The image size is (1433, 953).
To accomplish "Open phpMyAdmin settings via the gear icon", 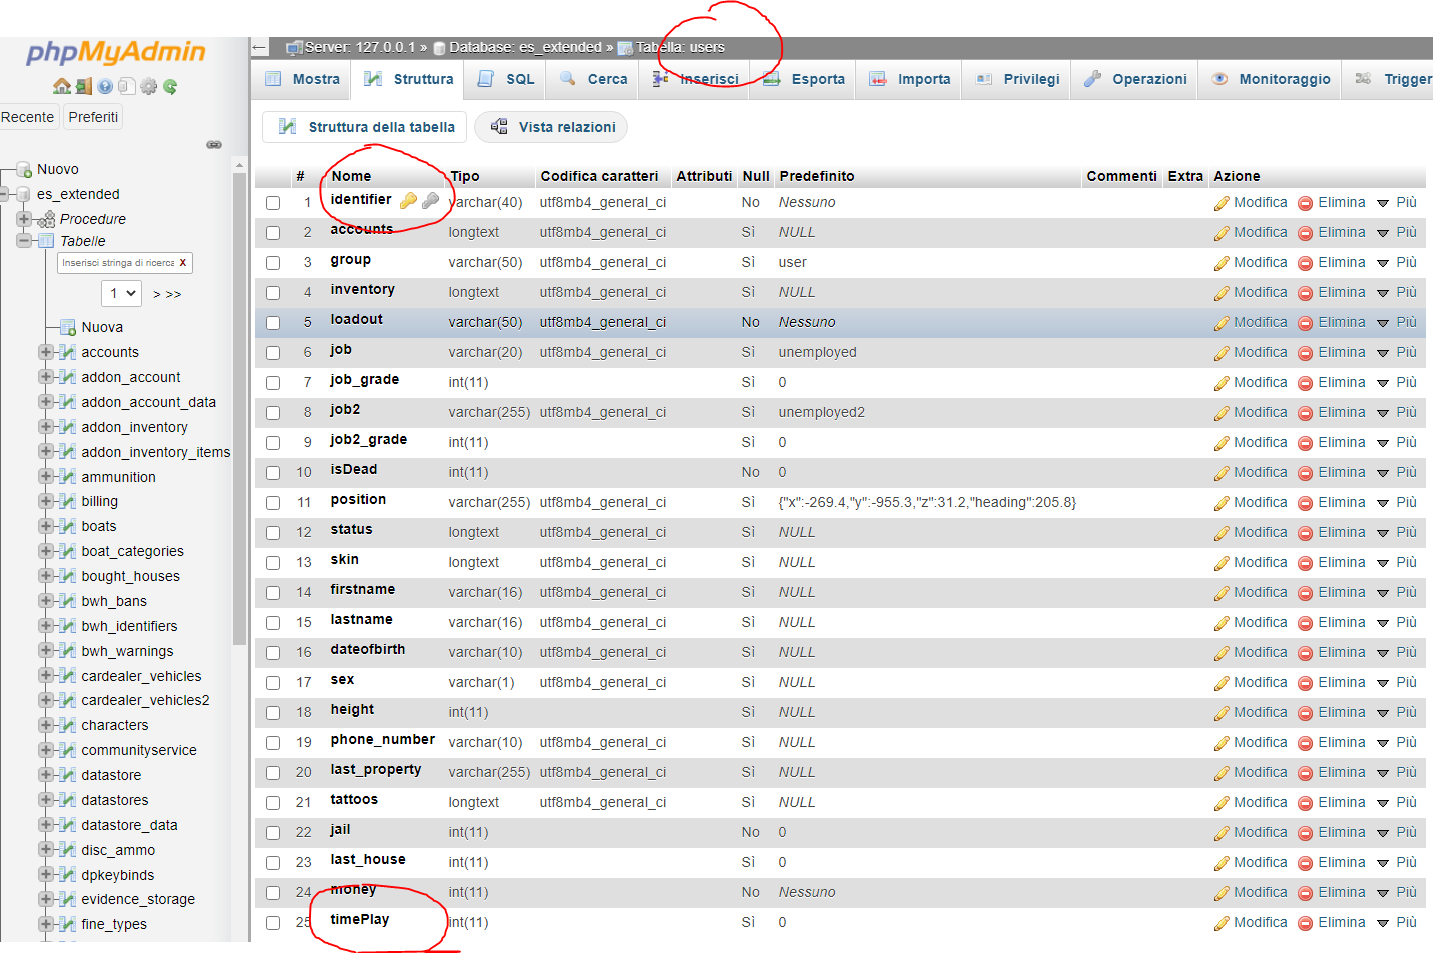I will [148, 87].
